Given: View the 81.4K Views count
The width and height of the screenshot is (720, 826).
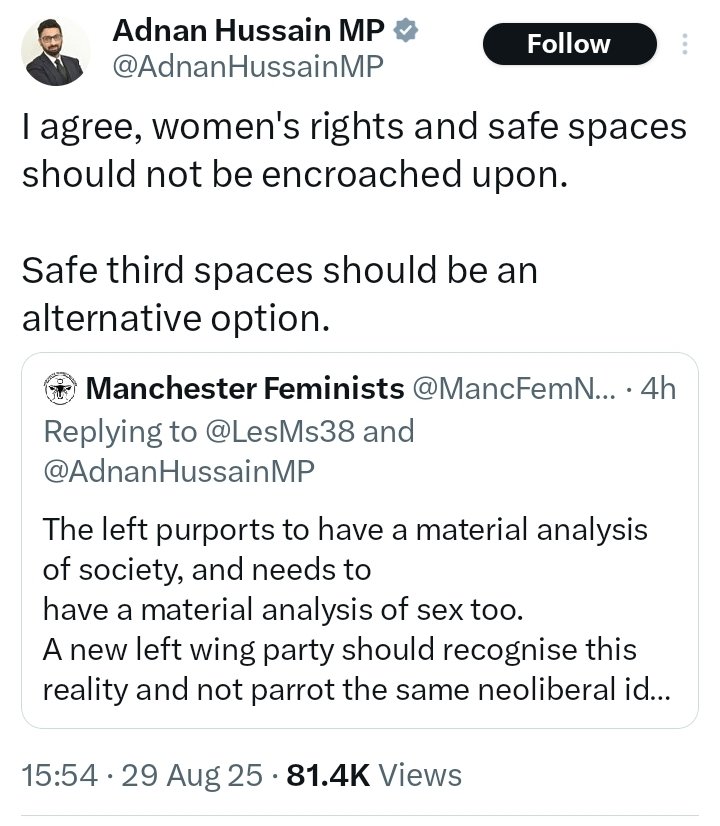Looking at the screenshot, I should pos(374,775).
